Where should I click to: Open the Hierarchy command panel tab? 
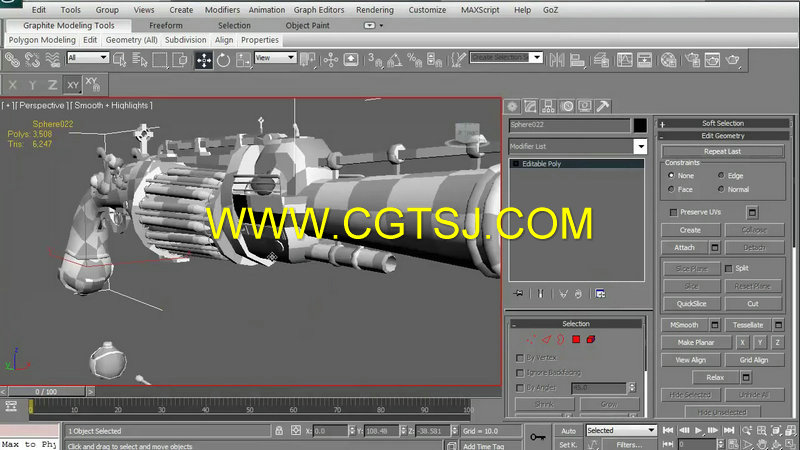tap(548, 106)
